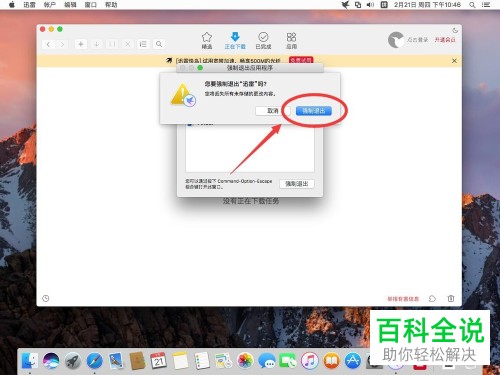Delete task using the X toolbar icon
This screenshot has height=375, width=500.
click(127, 44)
